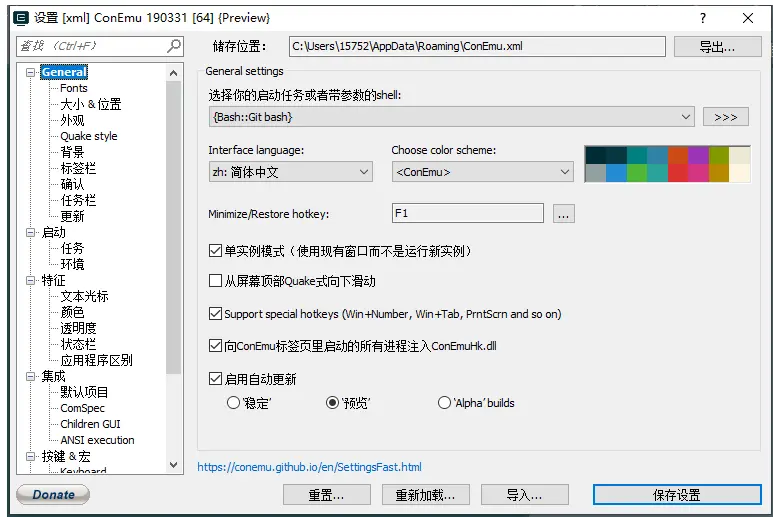This screenshot has height=517, width=773.
Task: Open the 颜色 settings page
Action: pyautogui.click(x=72, y=312)
